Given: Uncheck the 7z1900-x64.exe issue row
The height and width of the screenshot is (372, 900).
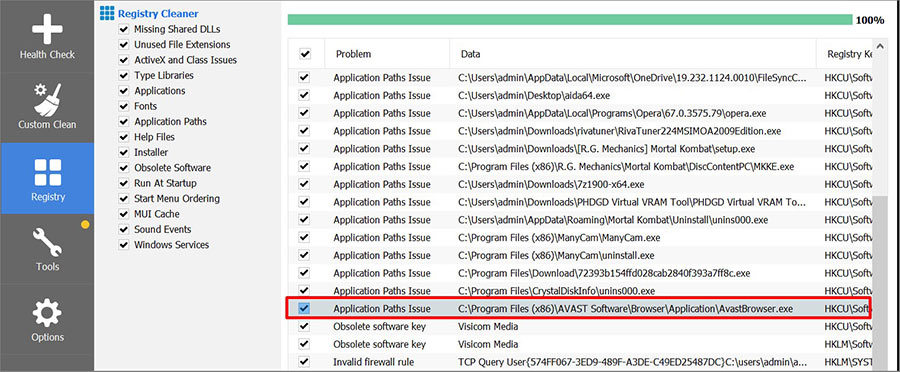Looking at the screenshot, I should pyautogui.click(x=304, y=184).
